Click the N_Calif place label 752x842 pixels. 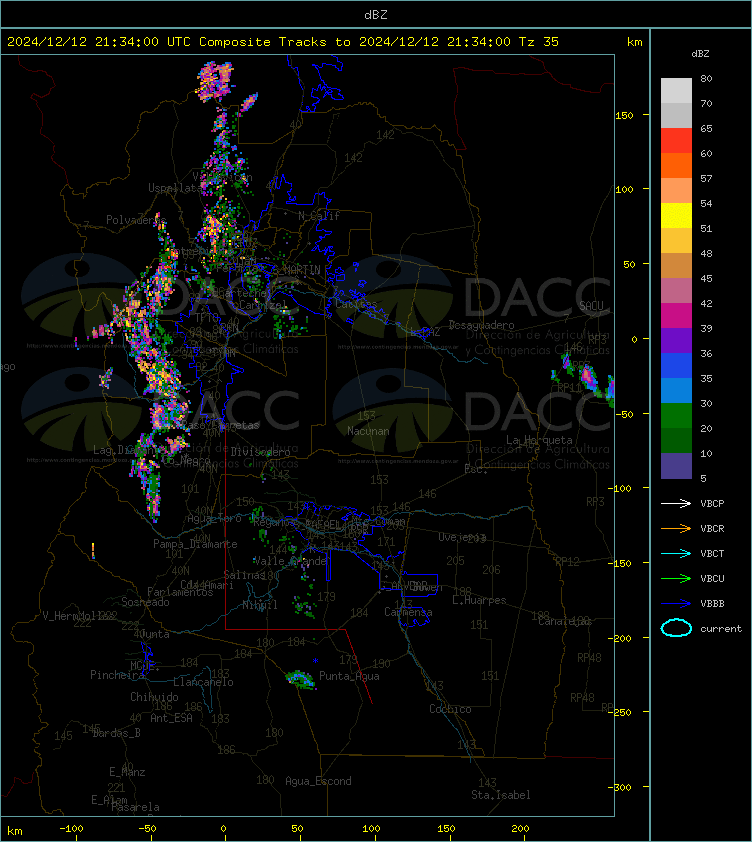coord(319,216)
